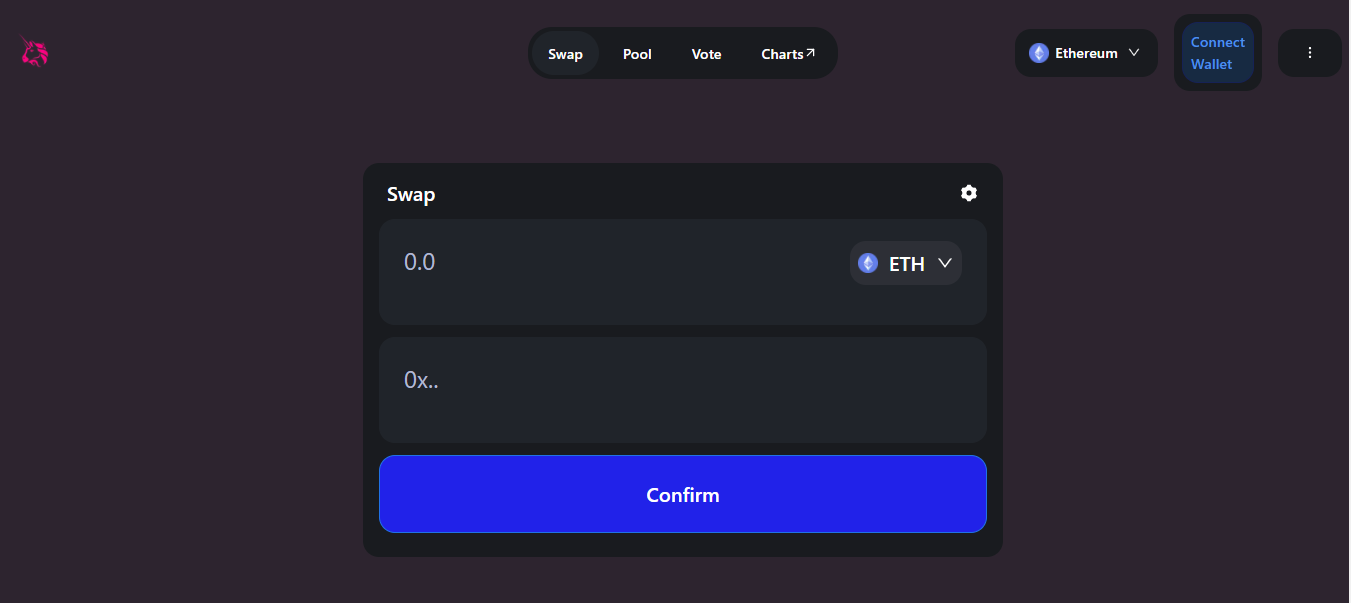Click the Connect Wallet button

point(1218,53)
